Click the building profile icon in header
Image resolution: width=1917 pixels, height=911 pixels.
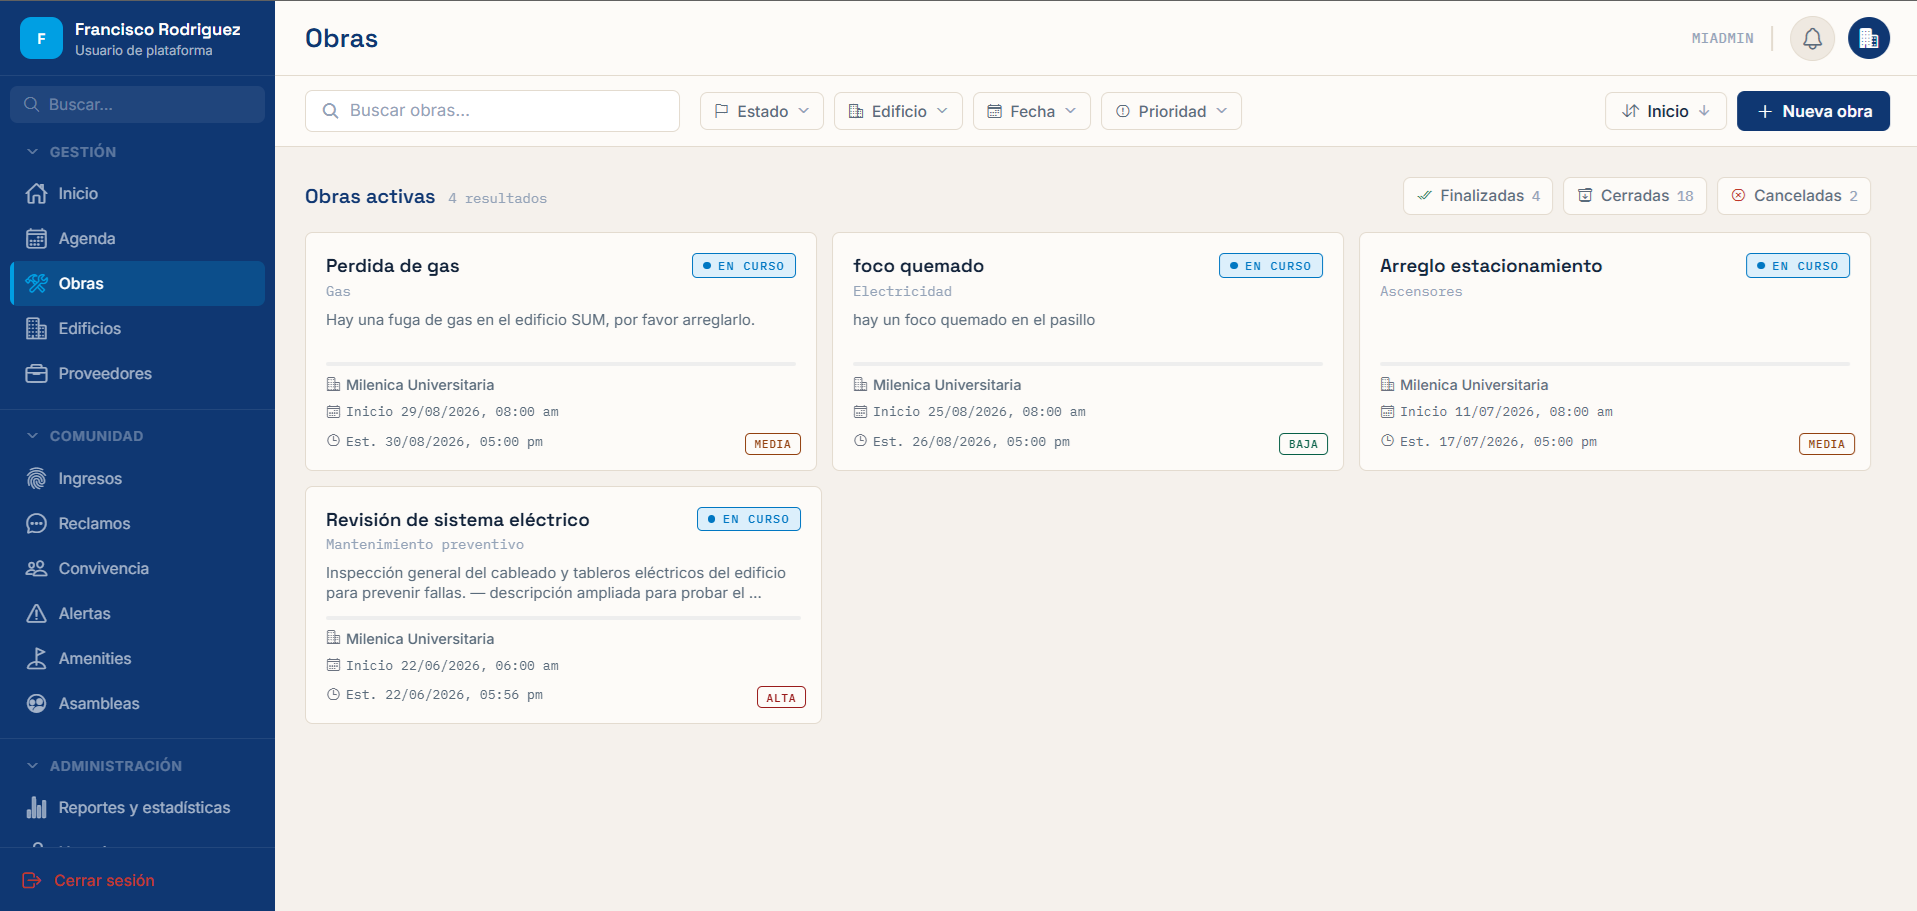(1868, 39)
